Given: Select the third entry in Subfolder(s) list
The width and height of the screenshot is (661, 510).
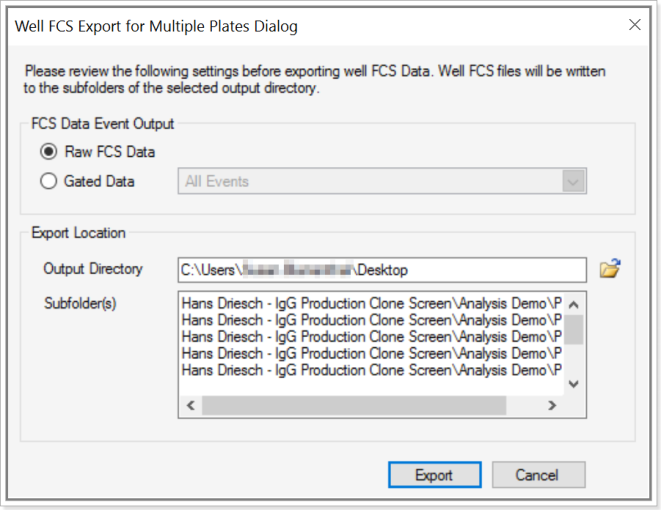Looking at the screenshot, I should 370,336.
